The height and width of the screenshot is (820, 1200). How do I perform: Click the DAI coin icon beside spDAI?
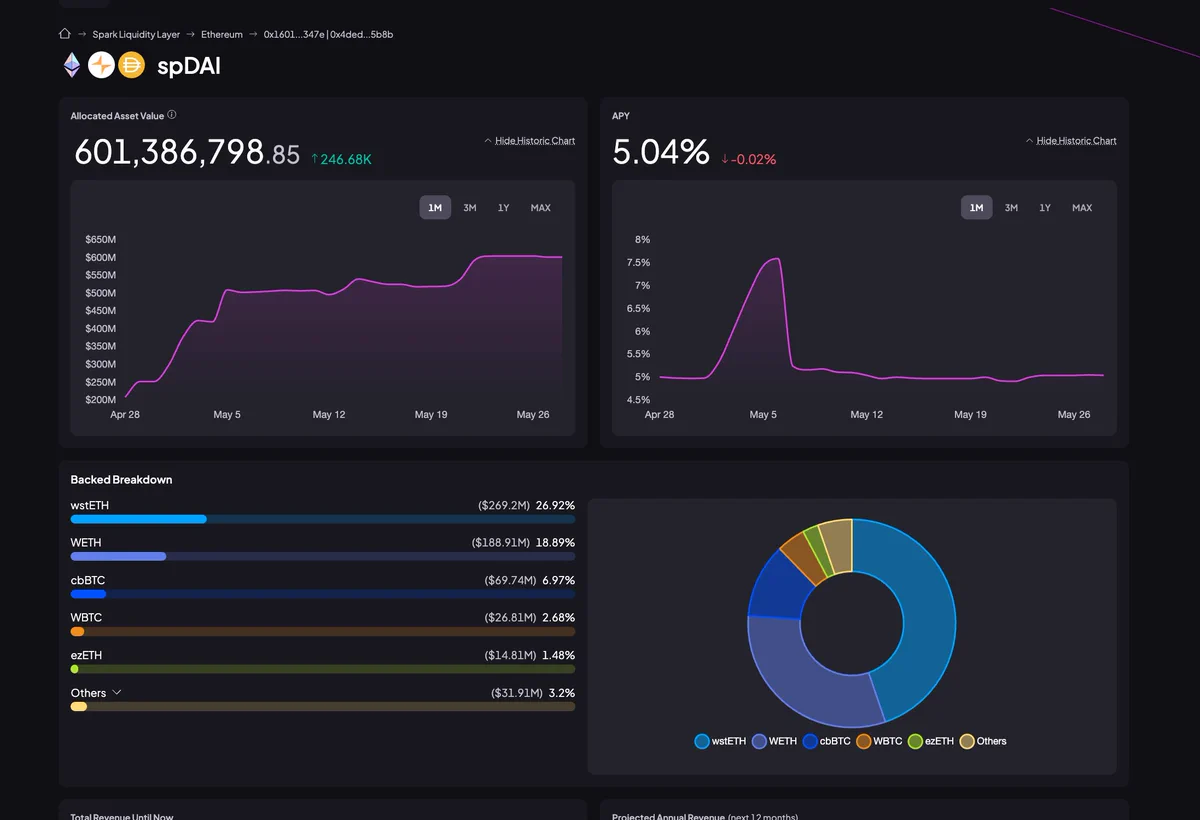pos(131,65)
